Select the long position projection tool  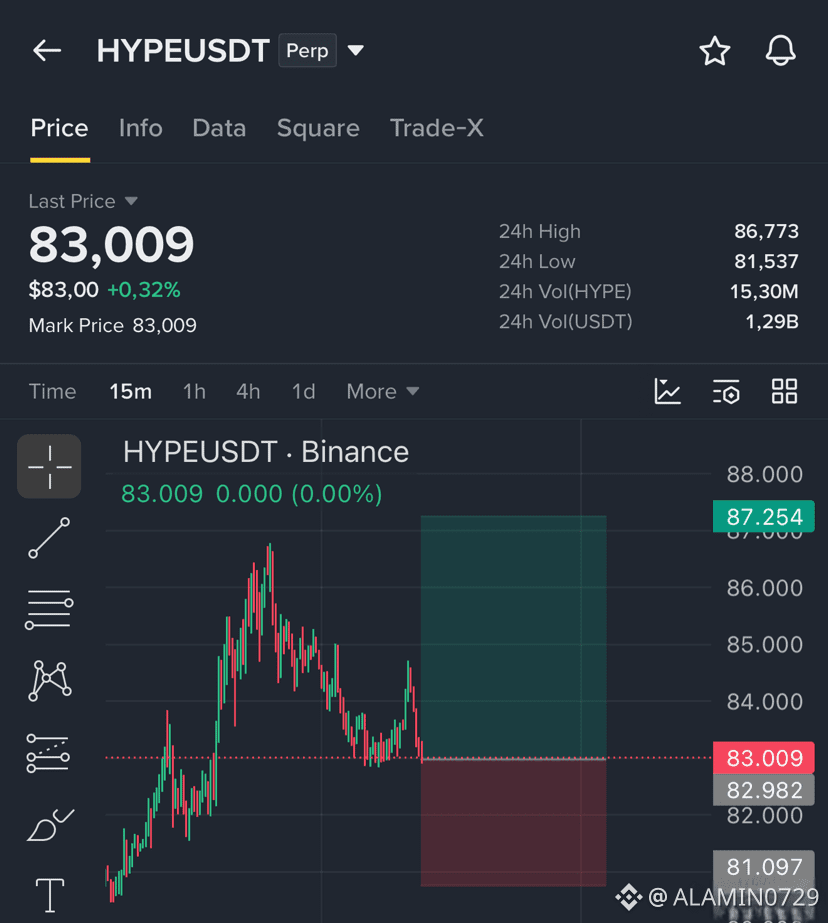pos(48,753)
